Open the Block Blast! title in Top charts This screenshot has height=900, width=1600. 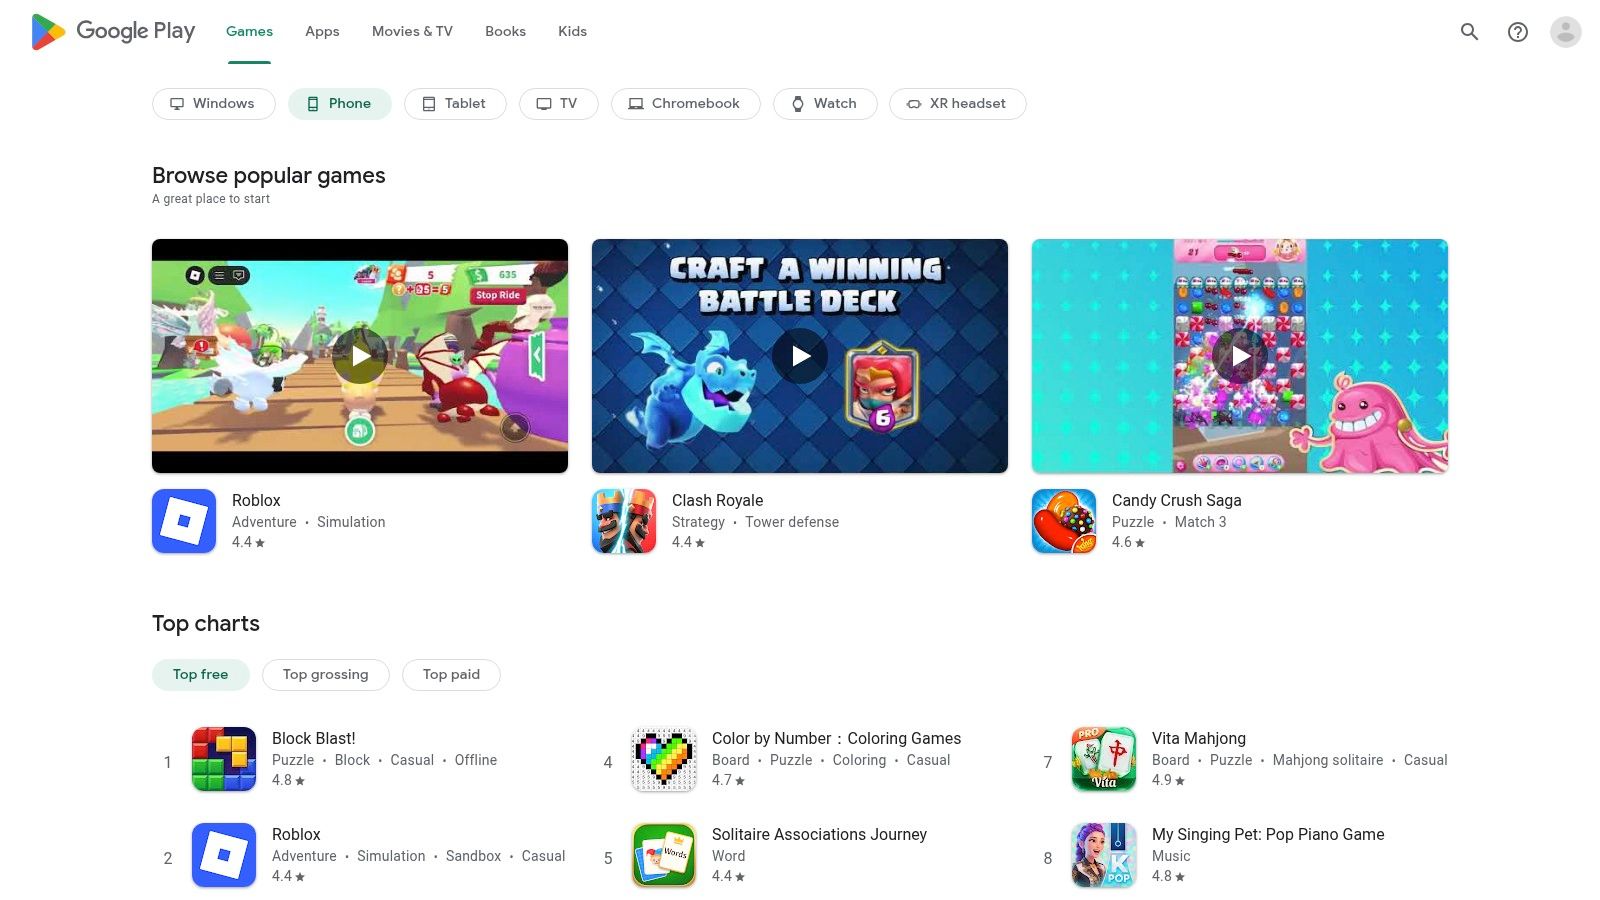(x=314, y=739)
